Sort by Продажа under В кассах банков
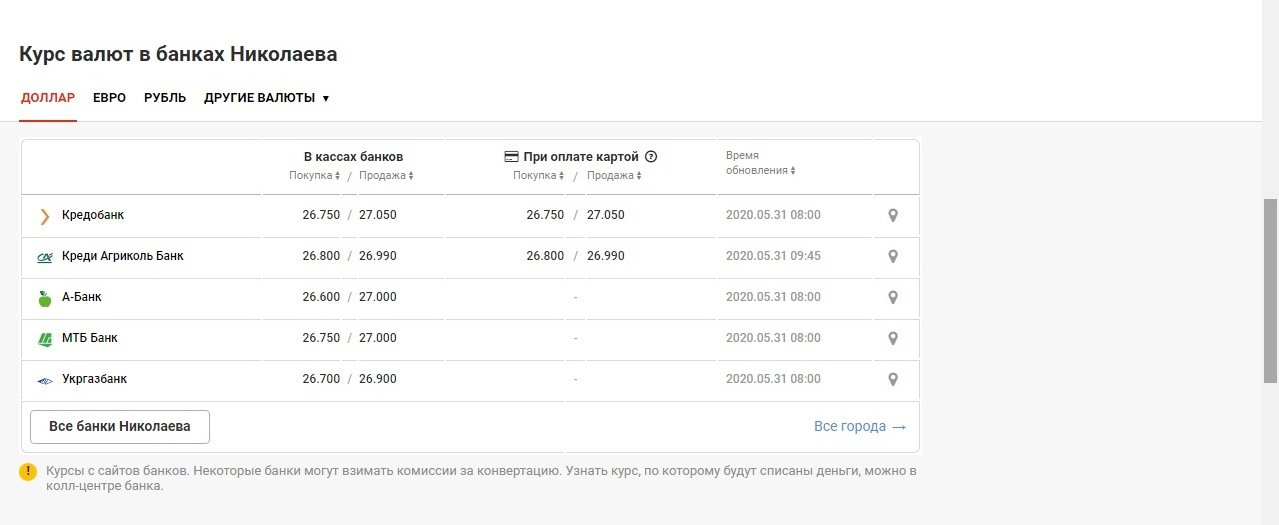 point(386,176)
